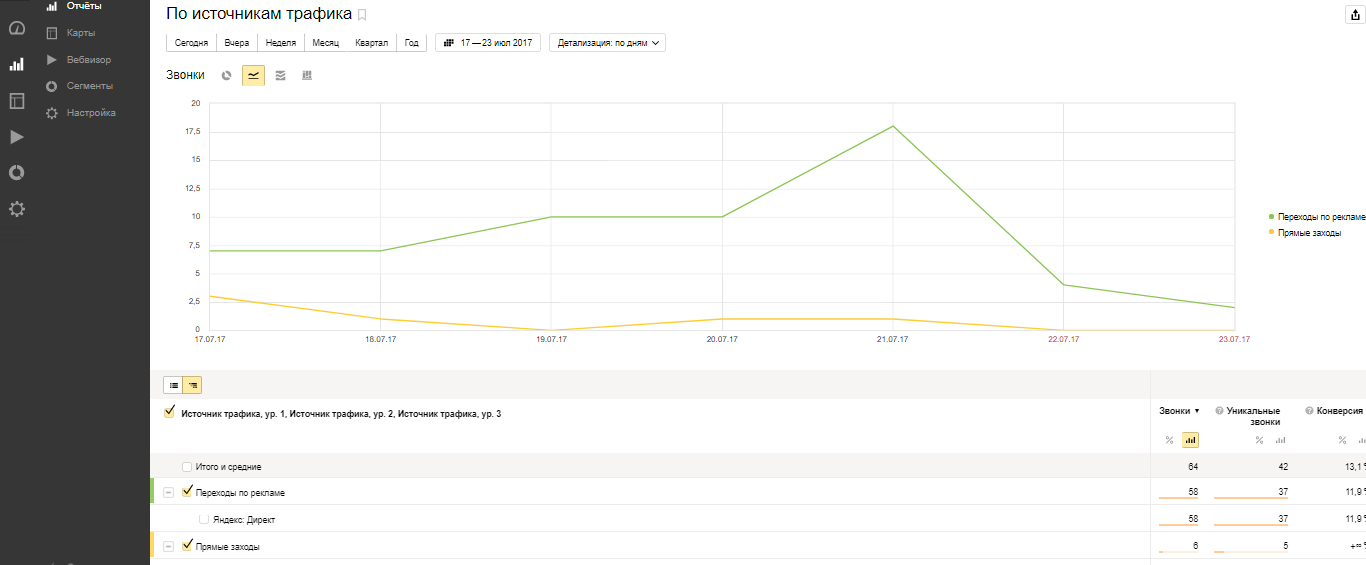This screenshot has width=1366, height=565.
Task: Click the green Переходы по рекламе legend marker
Action: coord(1271,216)
